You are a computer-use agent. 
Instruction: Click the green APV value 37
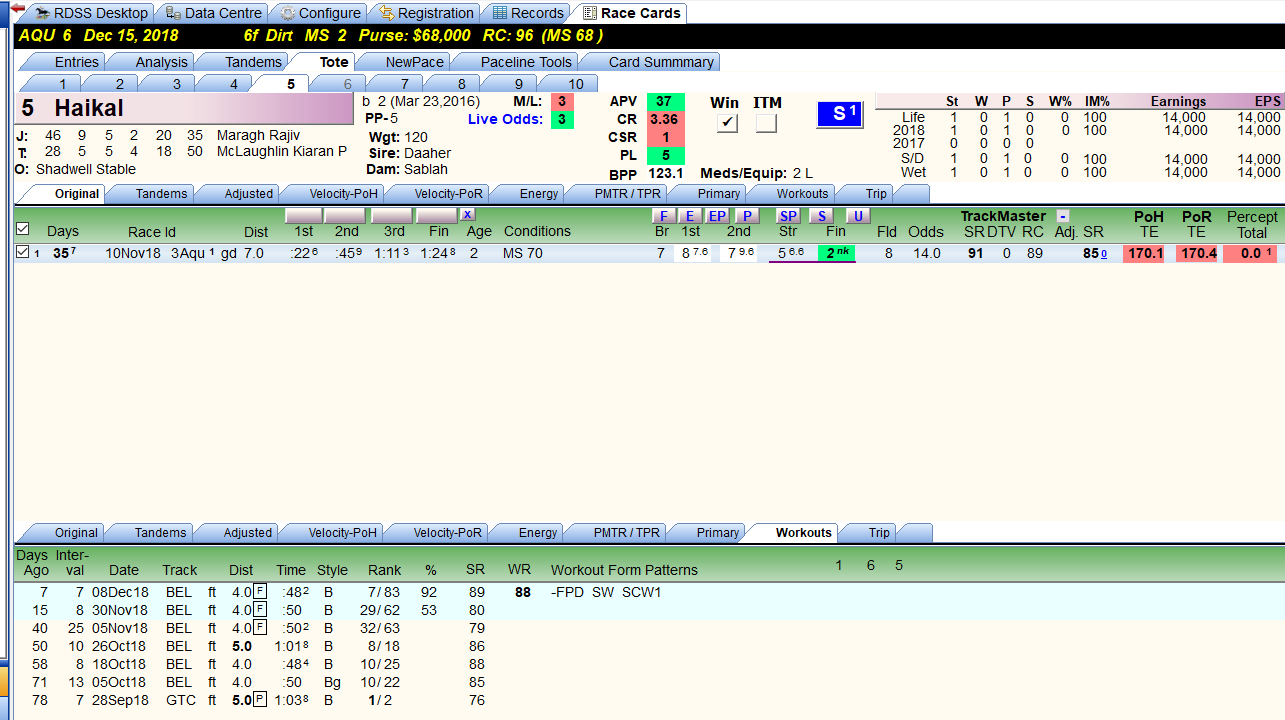pos(665,102)
